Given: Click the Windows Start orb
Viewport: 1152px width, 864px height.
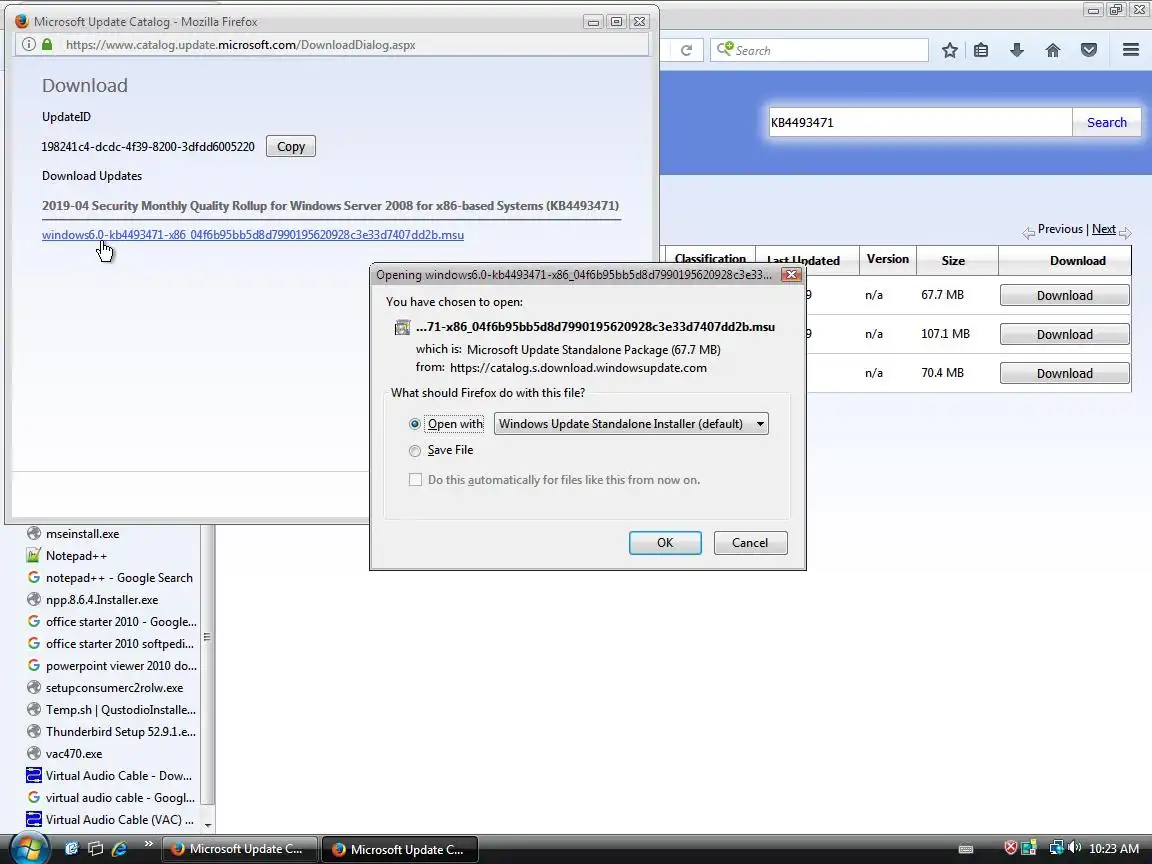Looking at the screenshot, I should [x=29, y=848].
